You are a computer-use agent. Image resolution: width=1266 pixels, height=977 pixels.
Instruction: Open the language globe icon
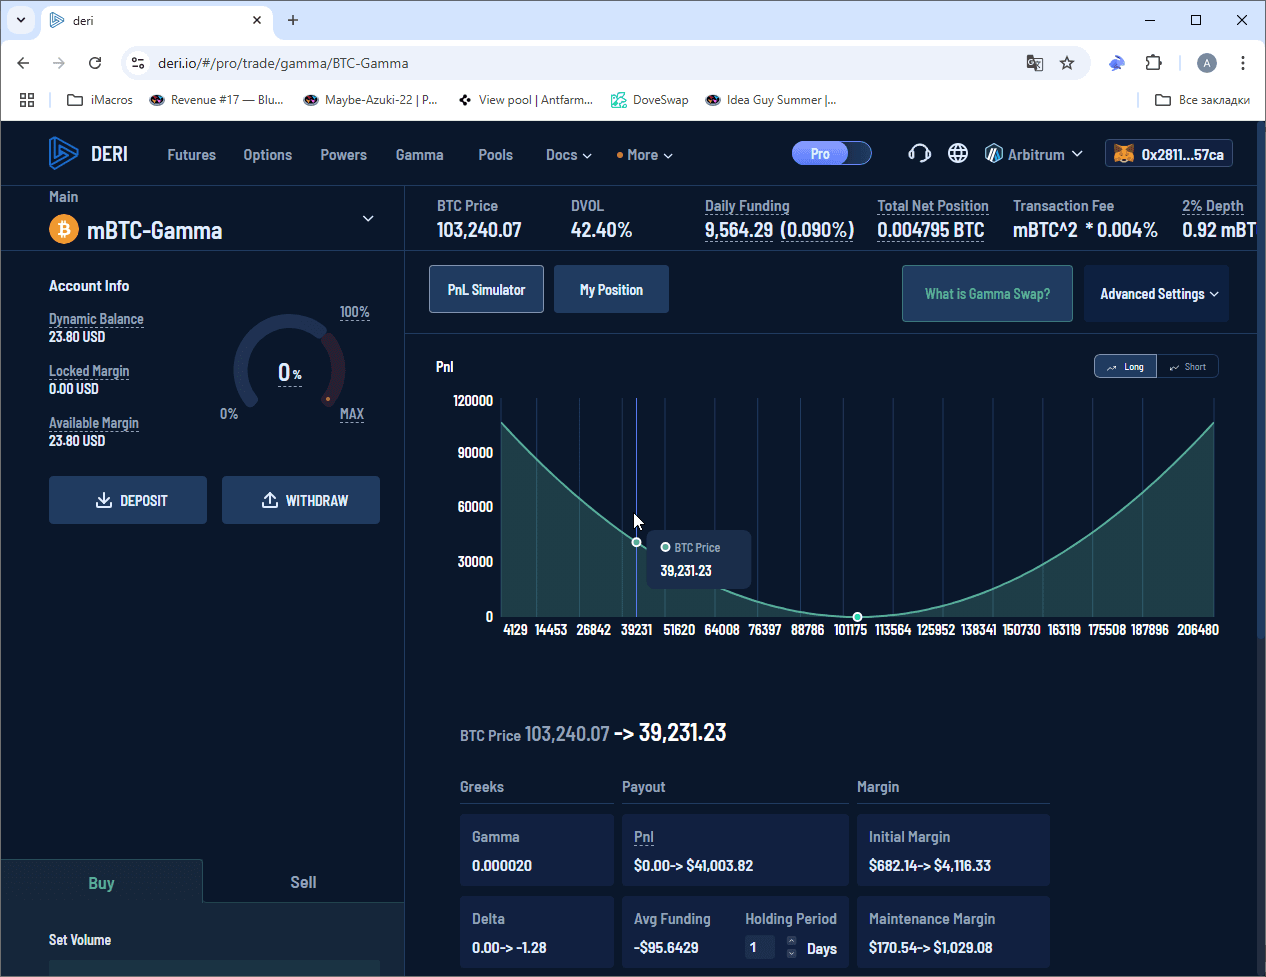click(958, 153)
